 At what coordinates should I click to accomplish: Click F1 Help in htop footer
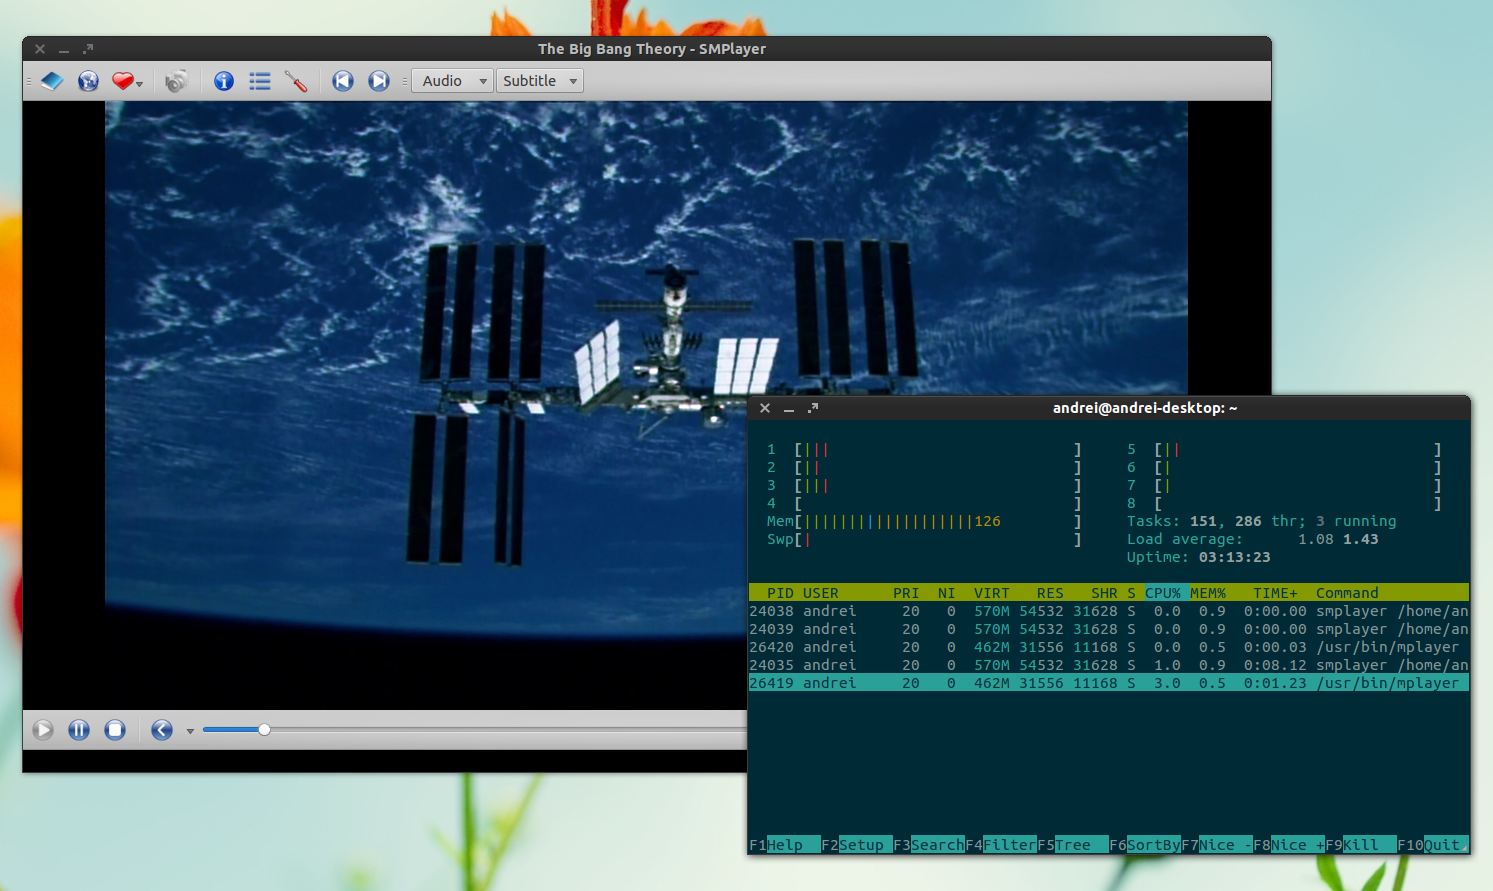pyautogui.click(x=785, y=845)
